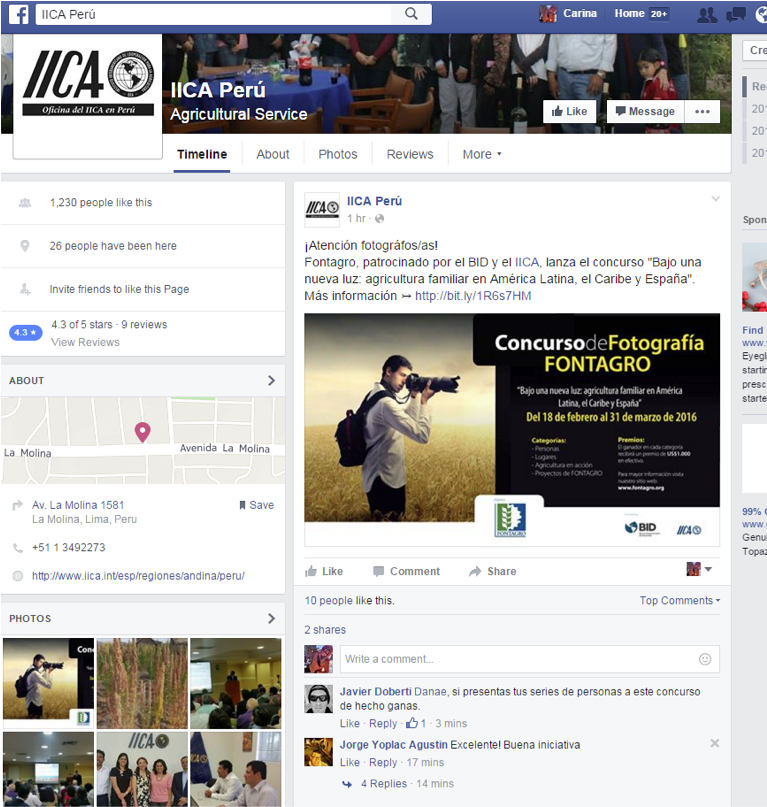Expand the ABOUT section arrow
This screenshot has width=767, height=807.
pyautogui.click(x=271, y=380)
